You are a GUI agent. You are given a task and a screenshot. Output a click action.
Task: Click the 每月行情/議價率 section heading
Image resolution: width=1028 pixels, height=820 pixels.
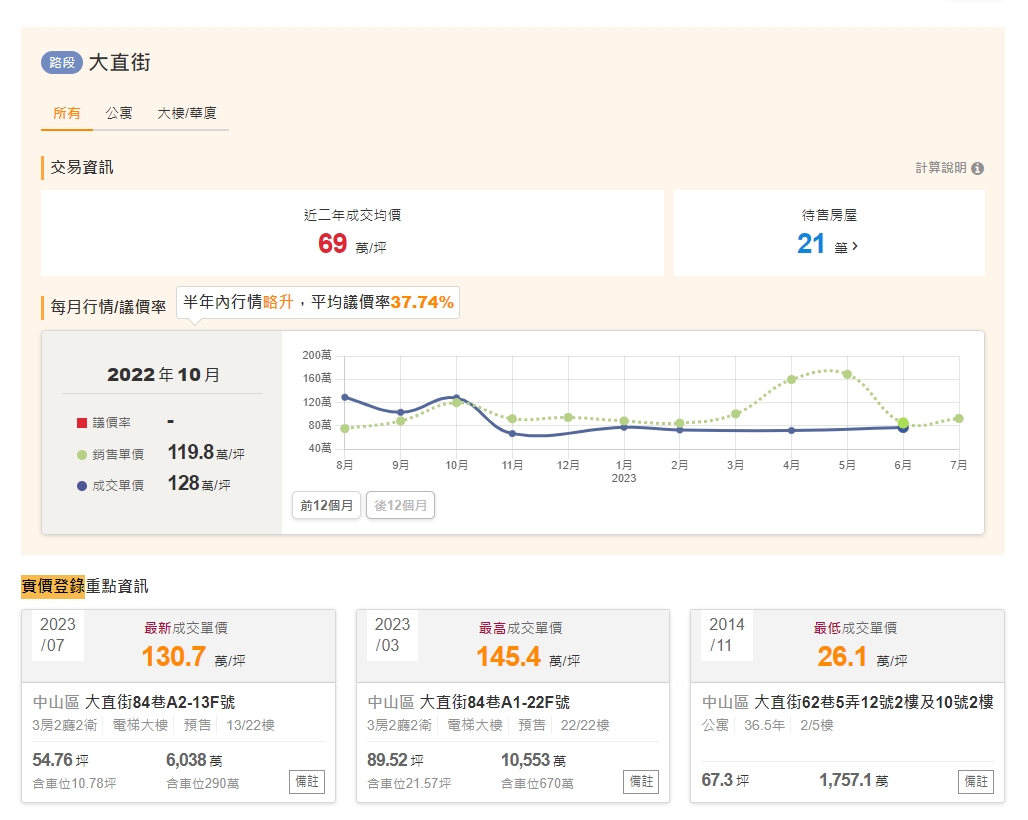click(108, 307)
